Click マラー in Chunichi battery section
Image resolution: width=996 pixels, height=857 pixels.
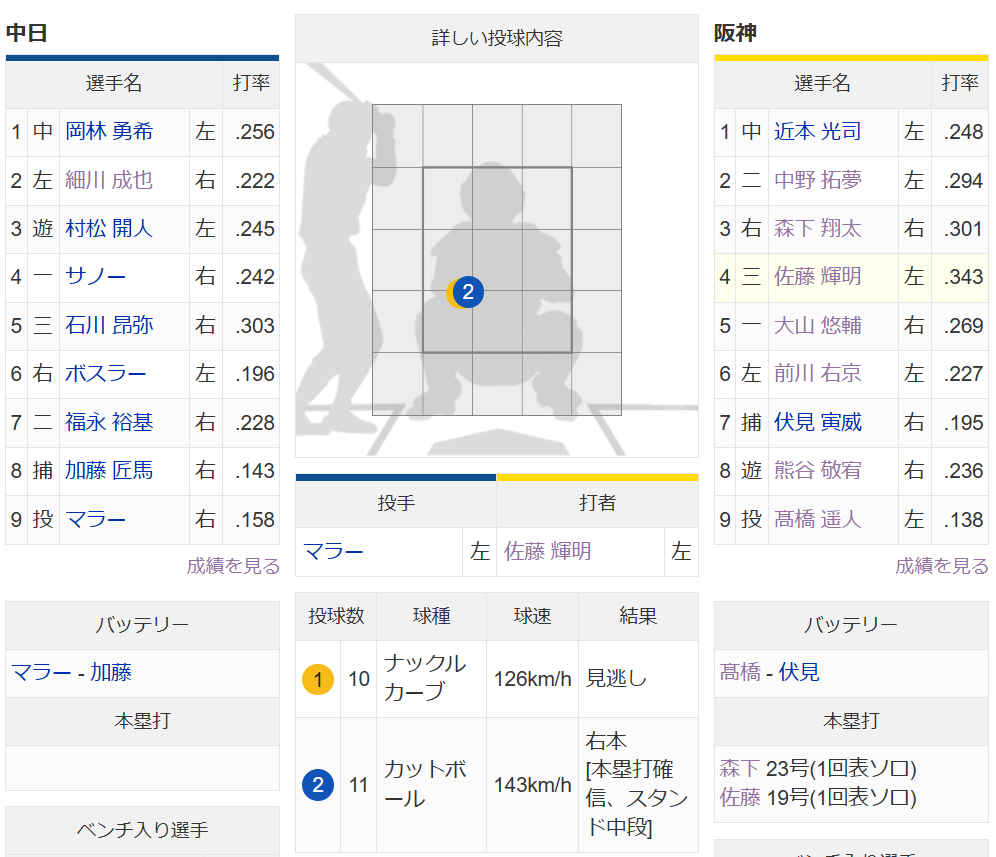(41, 672)
